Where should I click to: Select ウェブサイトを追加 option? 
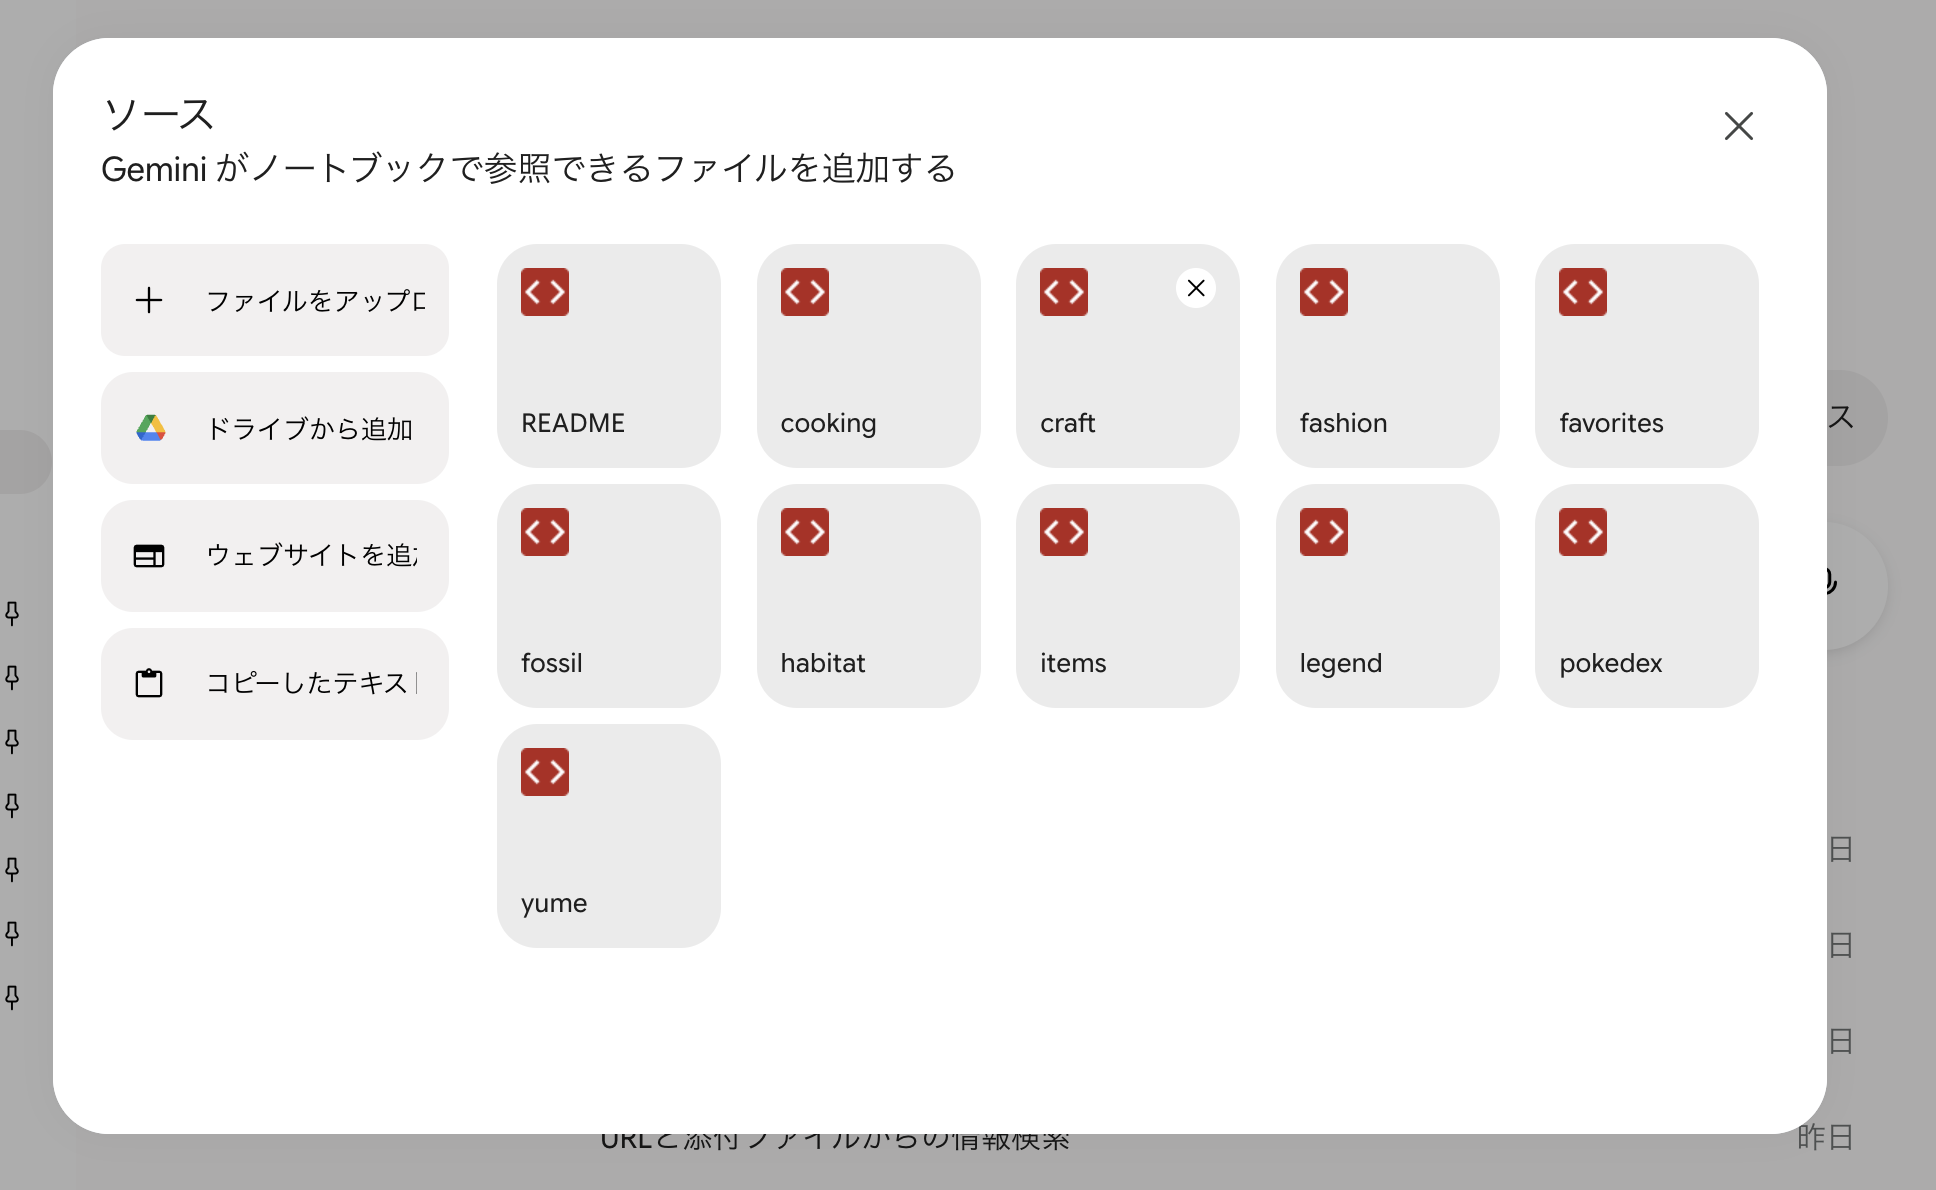coord(275,556)
